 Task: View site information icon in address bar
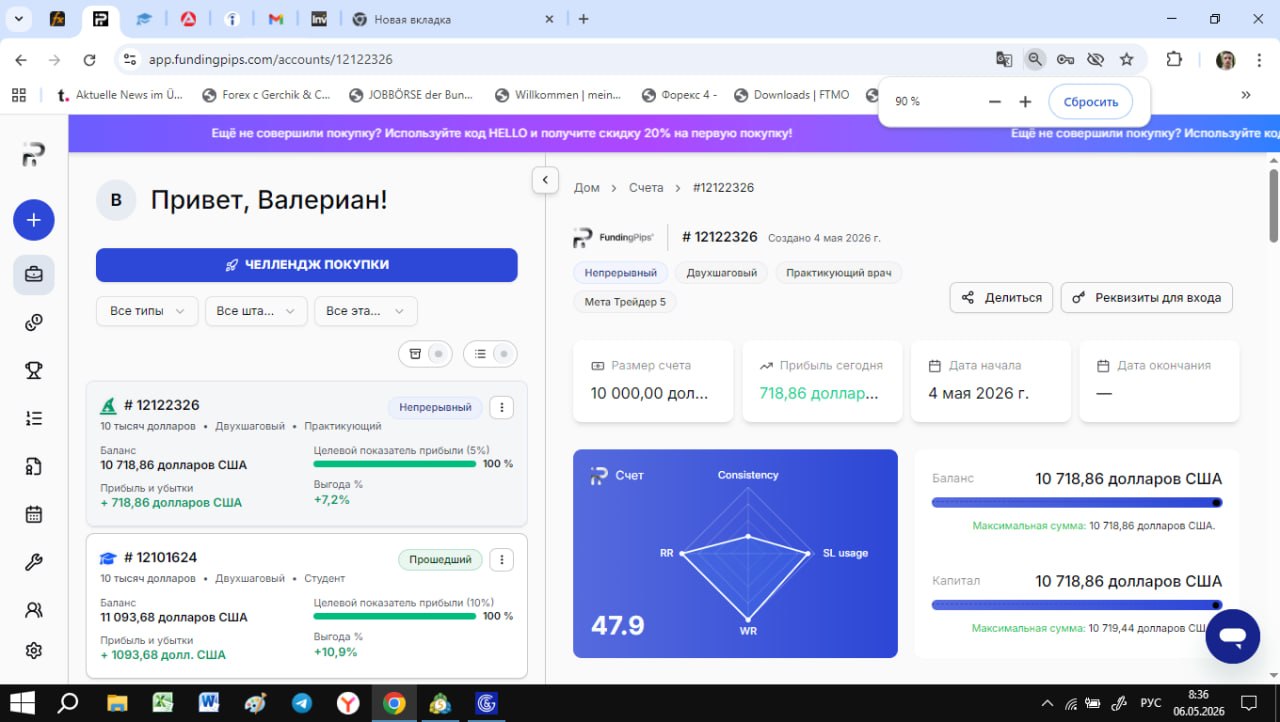[x=129, y=60]
